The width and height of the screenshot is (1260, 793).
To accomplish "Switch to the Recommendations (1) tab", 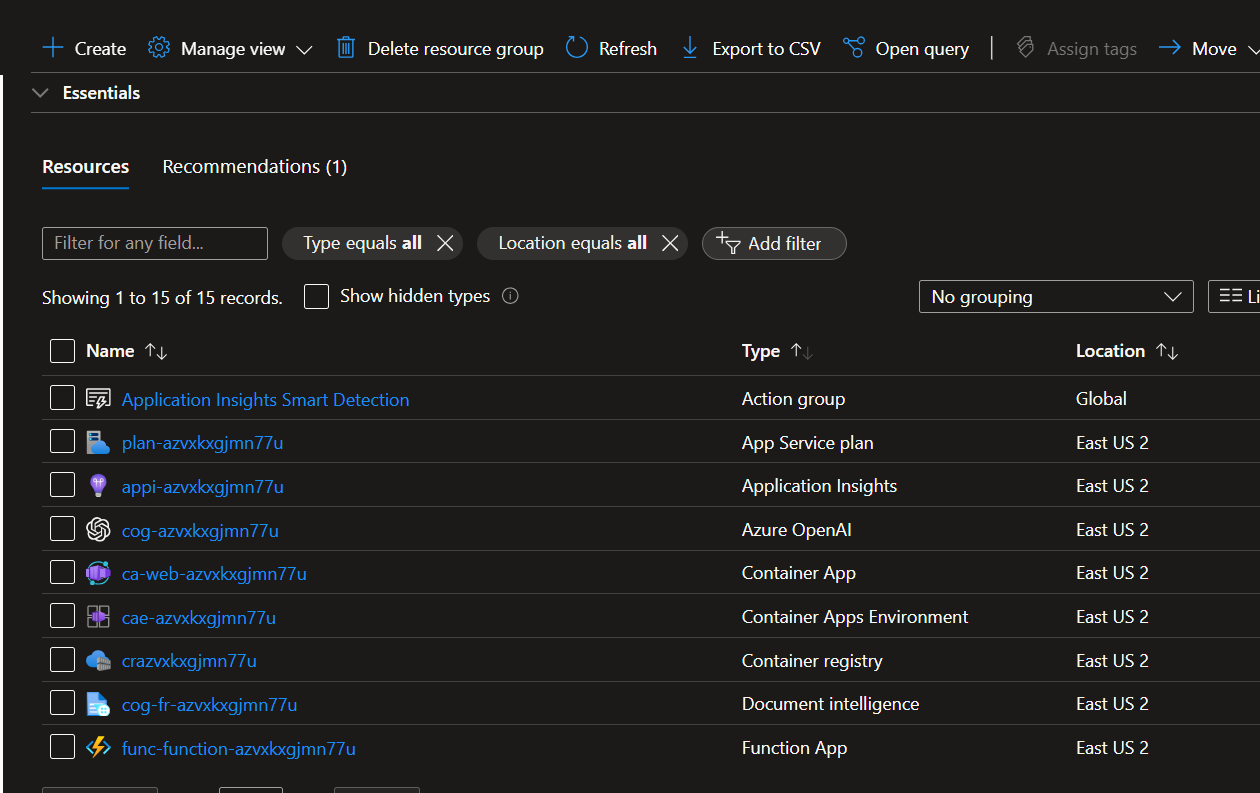I will (x=255, y=167).
